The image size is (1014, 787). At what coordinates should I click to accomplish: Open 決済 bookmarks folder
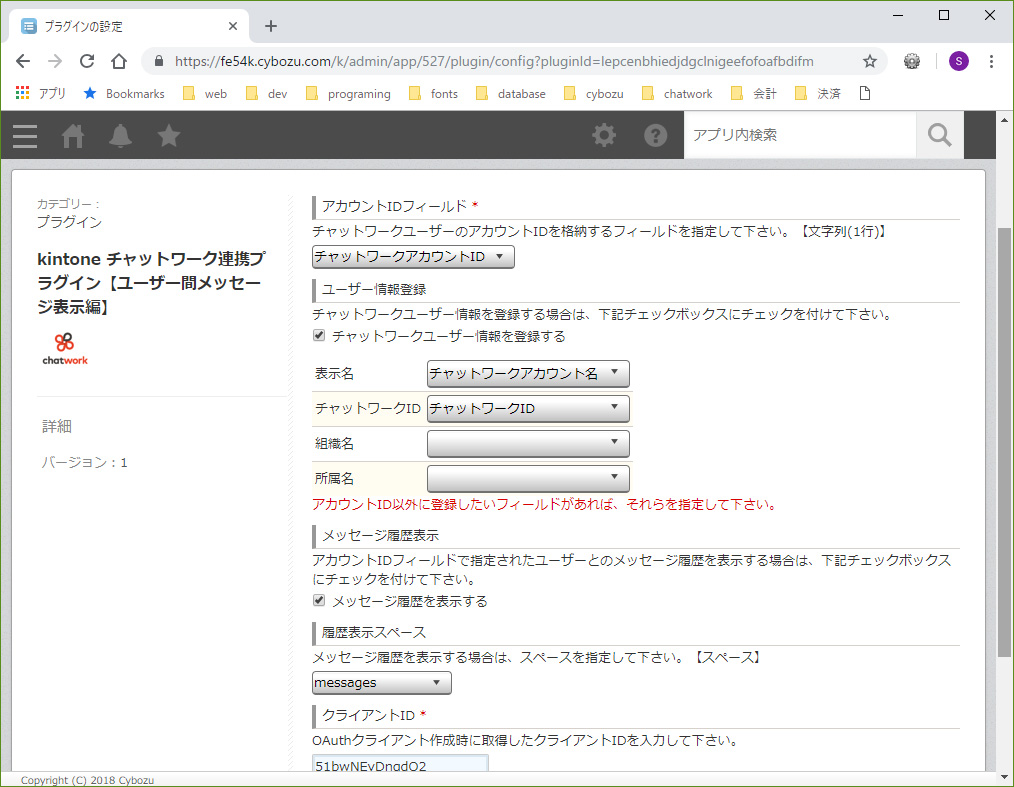[x=817, y=93]
